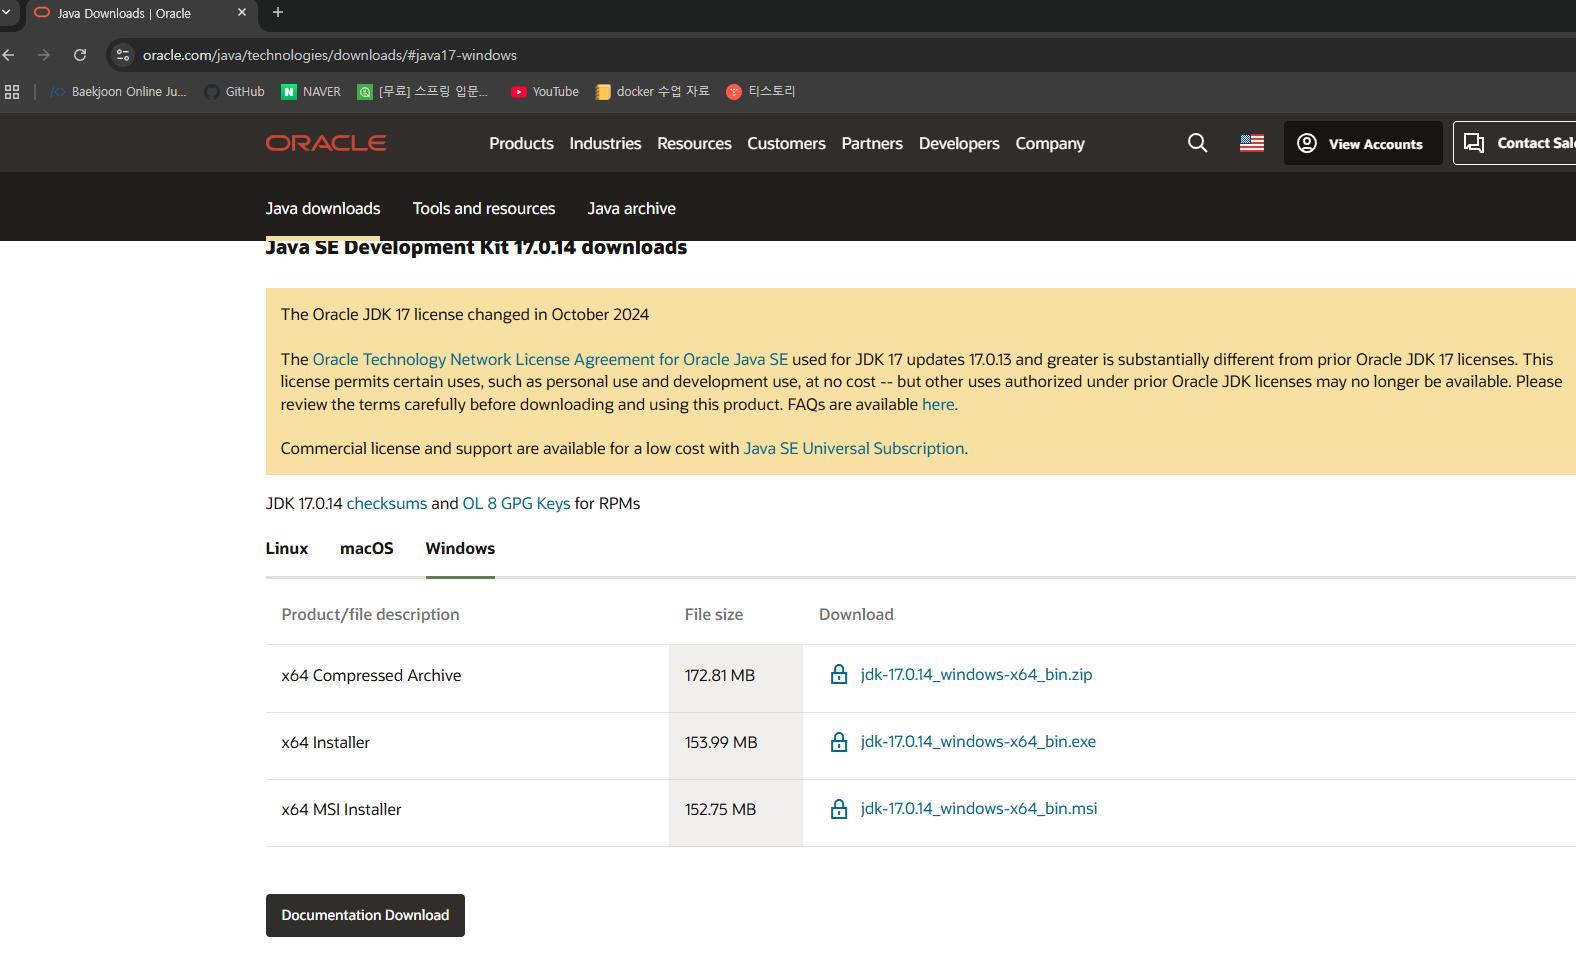Image resolution: width=1576 pixels, height=960 pixels.
Task: Select the Java downloads sub-navigation tab
Action: tap(323, 208)
